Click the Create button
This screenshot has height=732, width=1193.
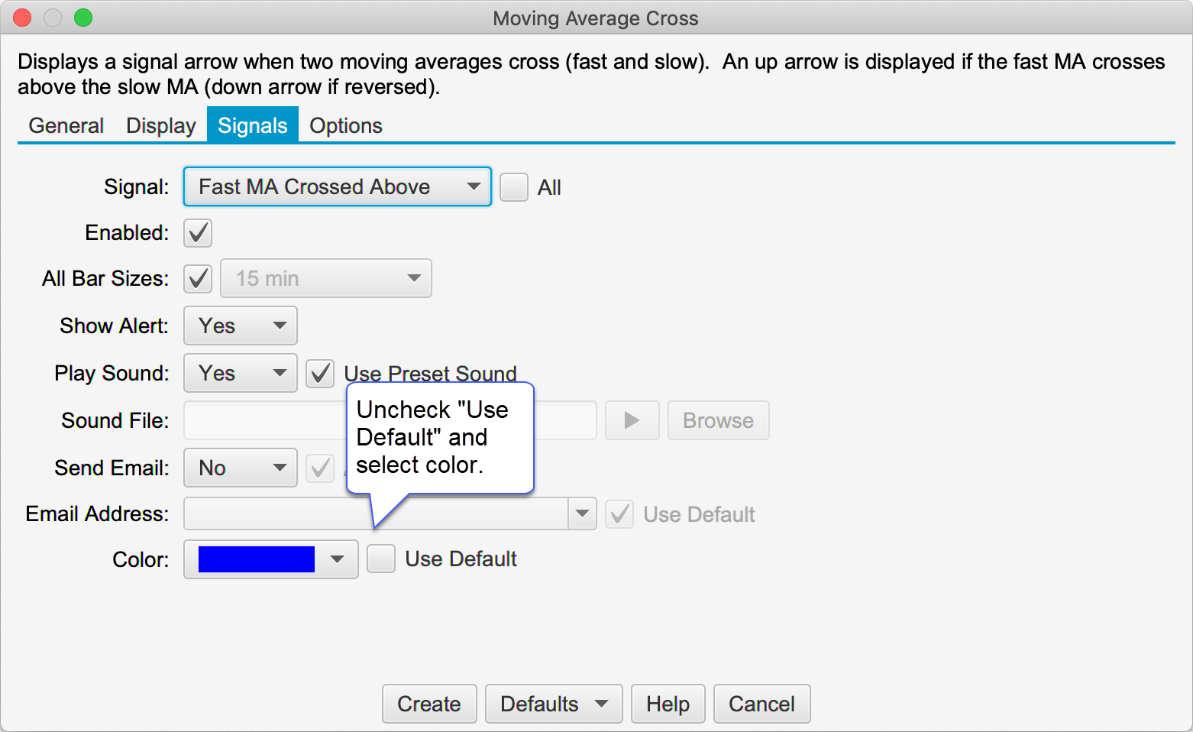pos(429,704)
